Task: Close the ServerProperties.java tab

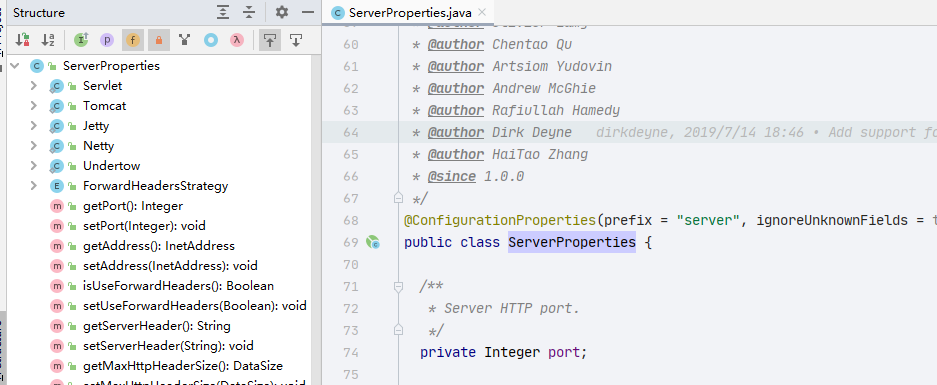Action: point(483,12)
